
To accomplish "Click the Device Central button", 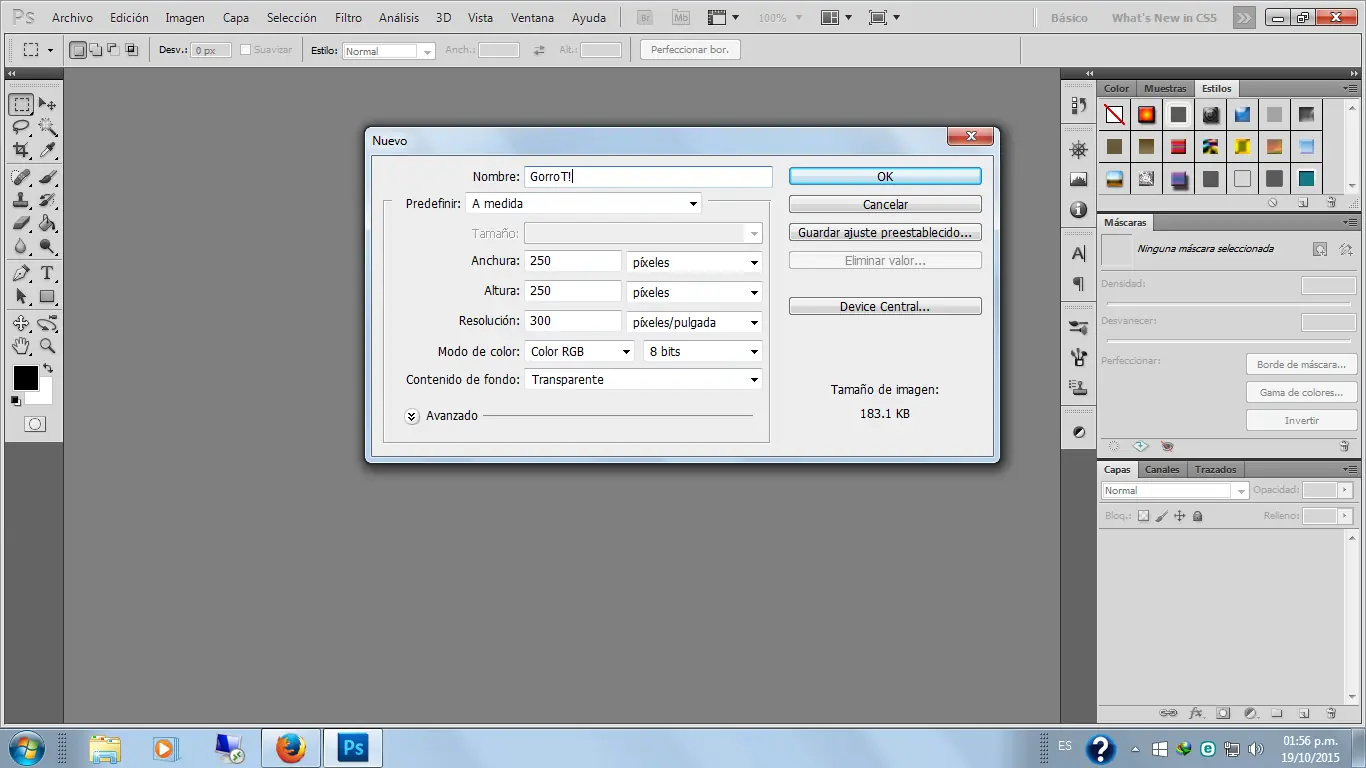I will (x=885, y=306).
